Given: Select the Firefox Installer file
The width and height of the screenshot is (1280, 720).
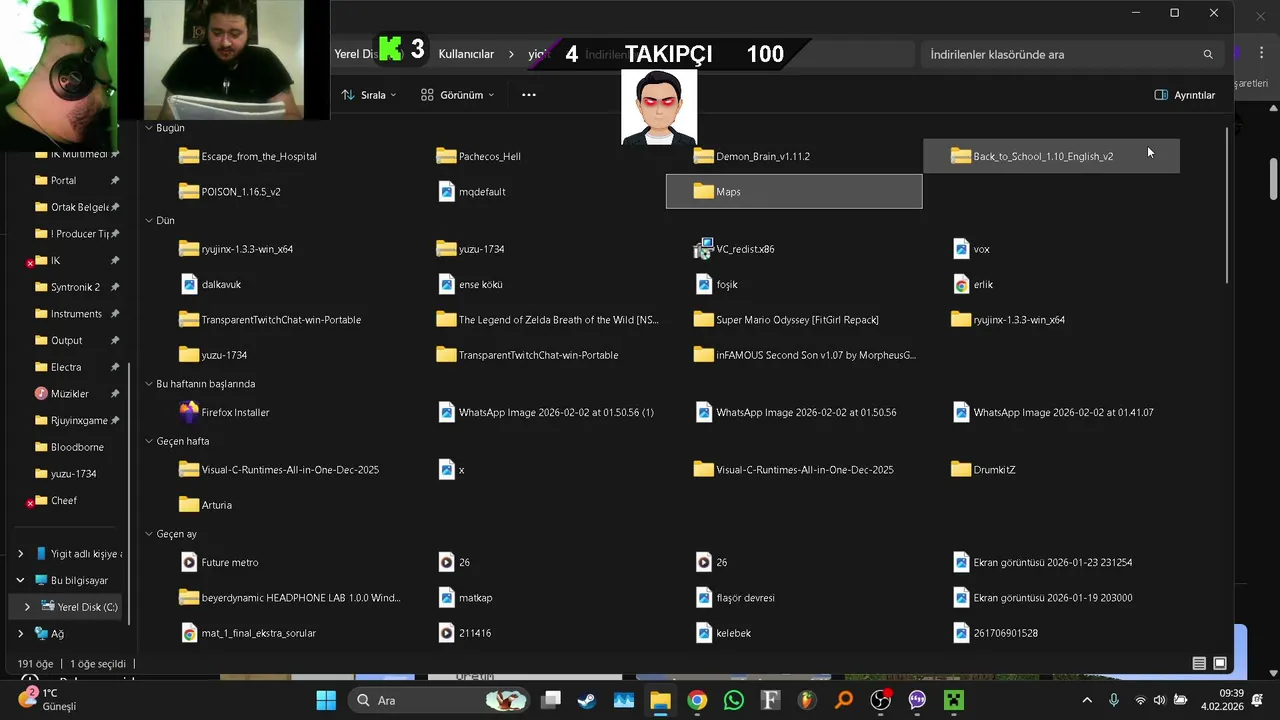Looking at the screenshot, I should tap(225, 412).
